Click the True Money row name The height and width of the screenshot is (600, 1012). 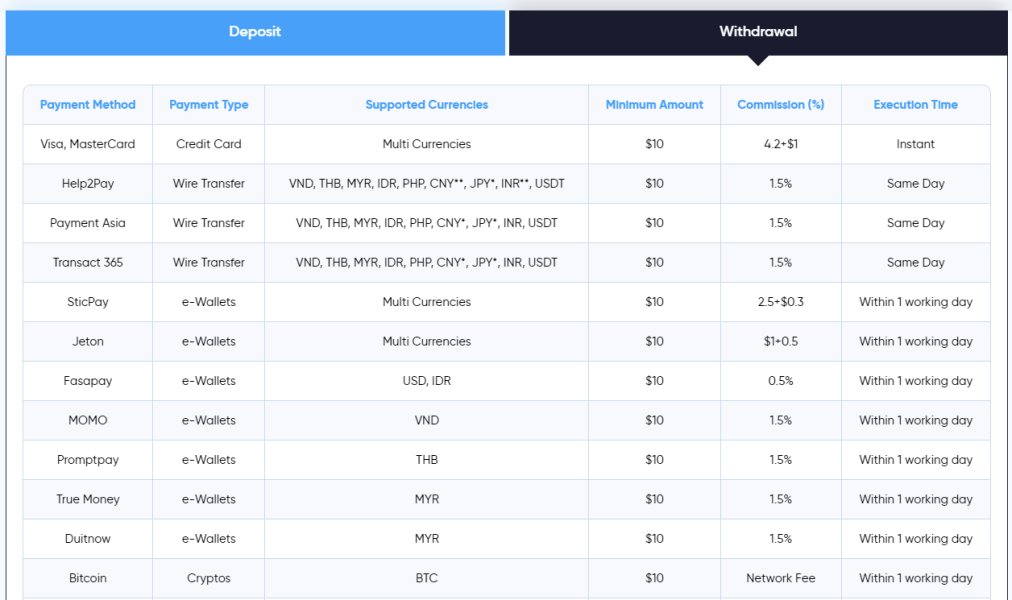point(88,499)
